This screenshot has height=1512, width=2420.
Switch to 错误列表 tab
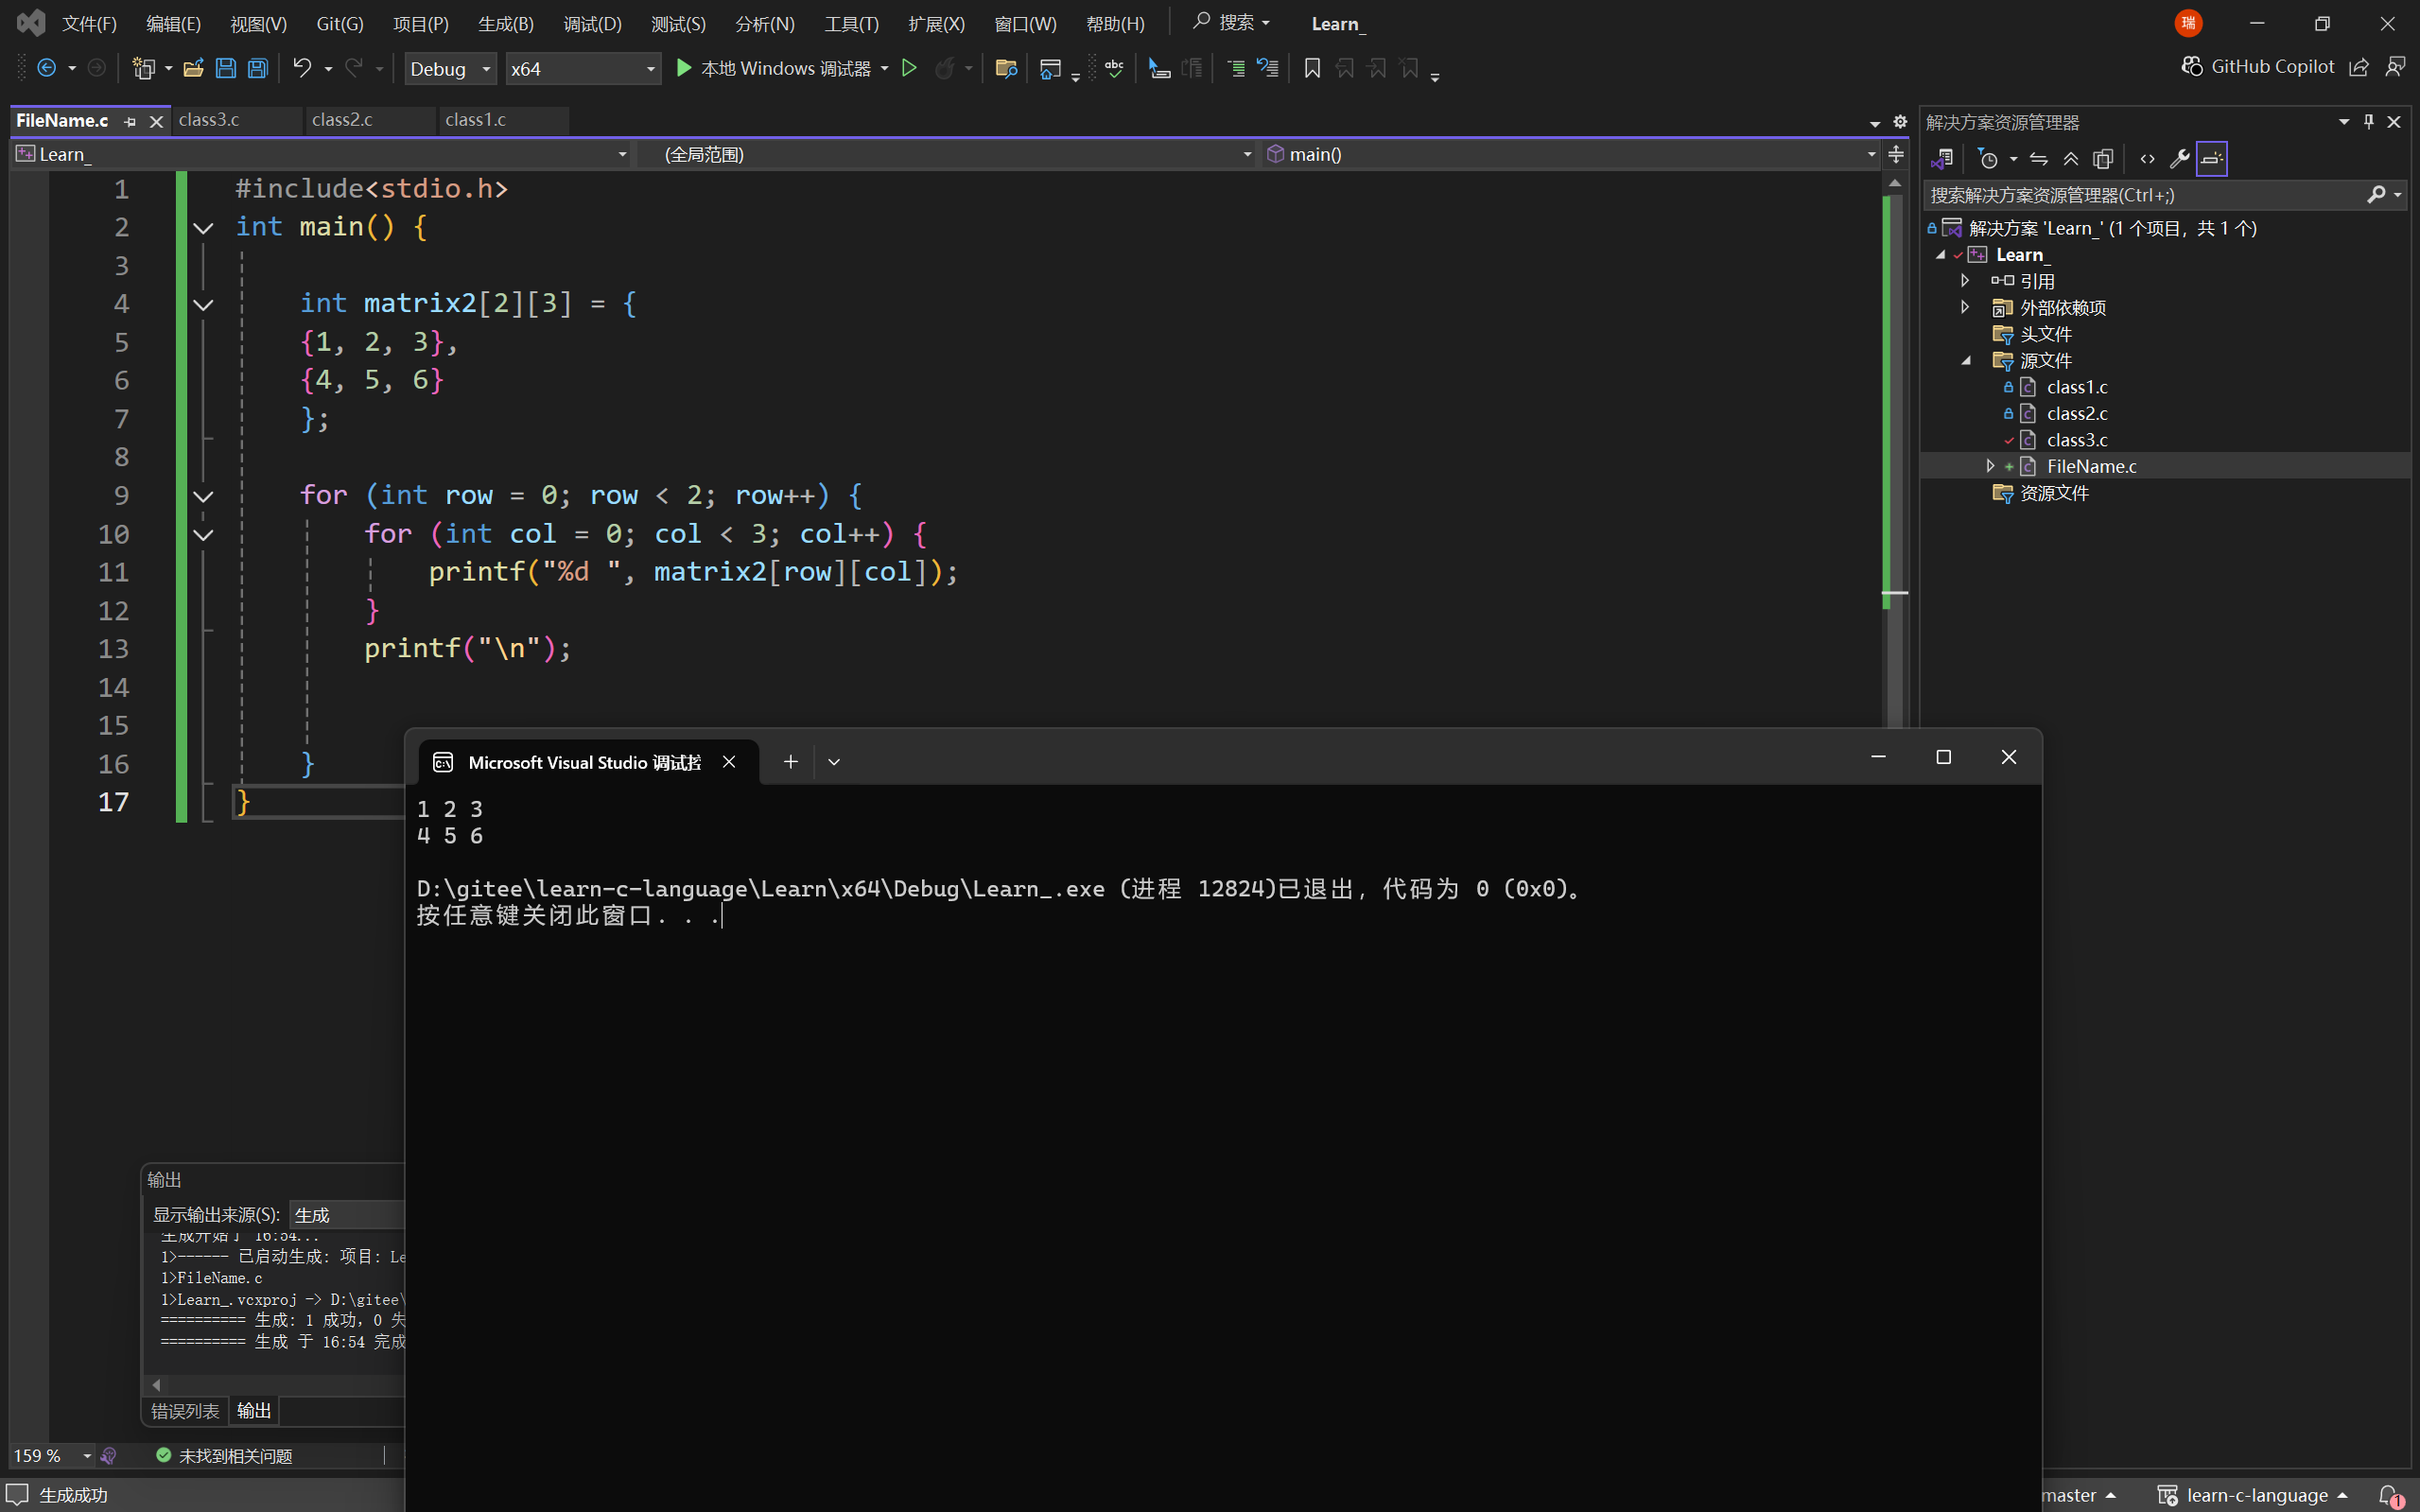[x=185, y=1410]
